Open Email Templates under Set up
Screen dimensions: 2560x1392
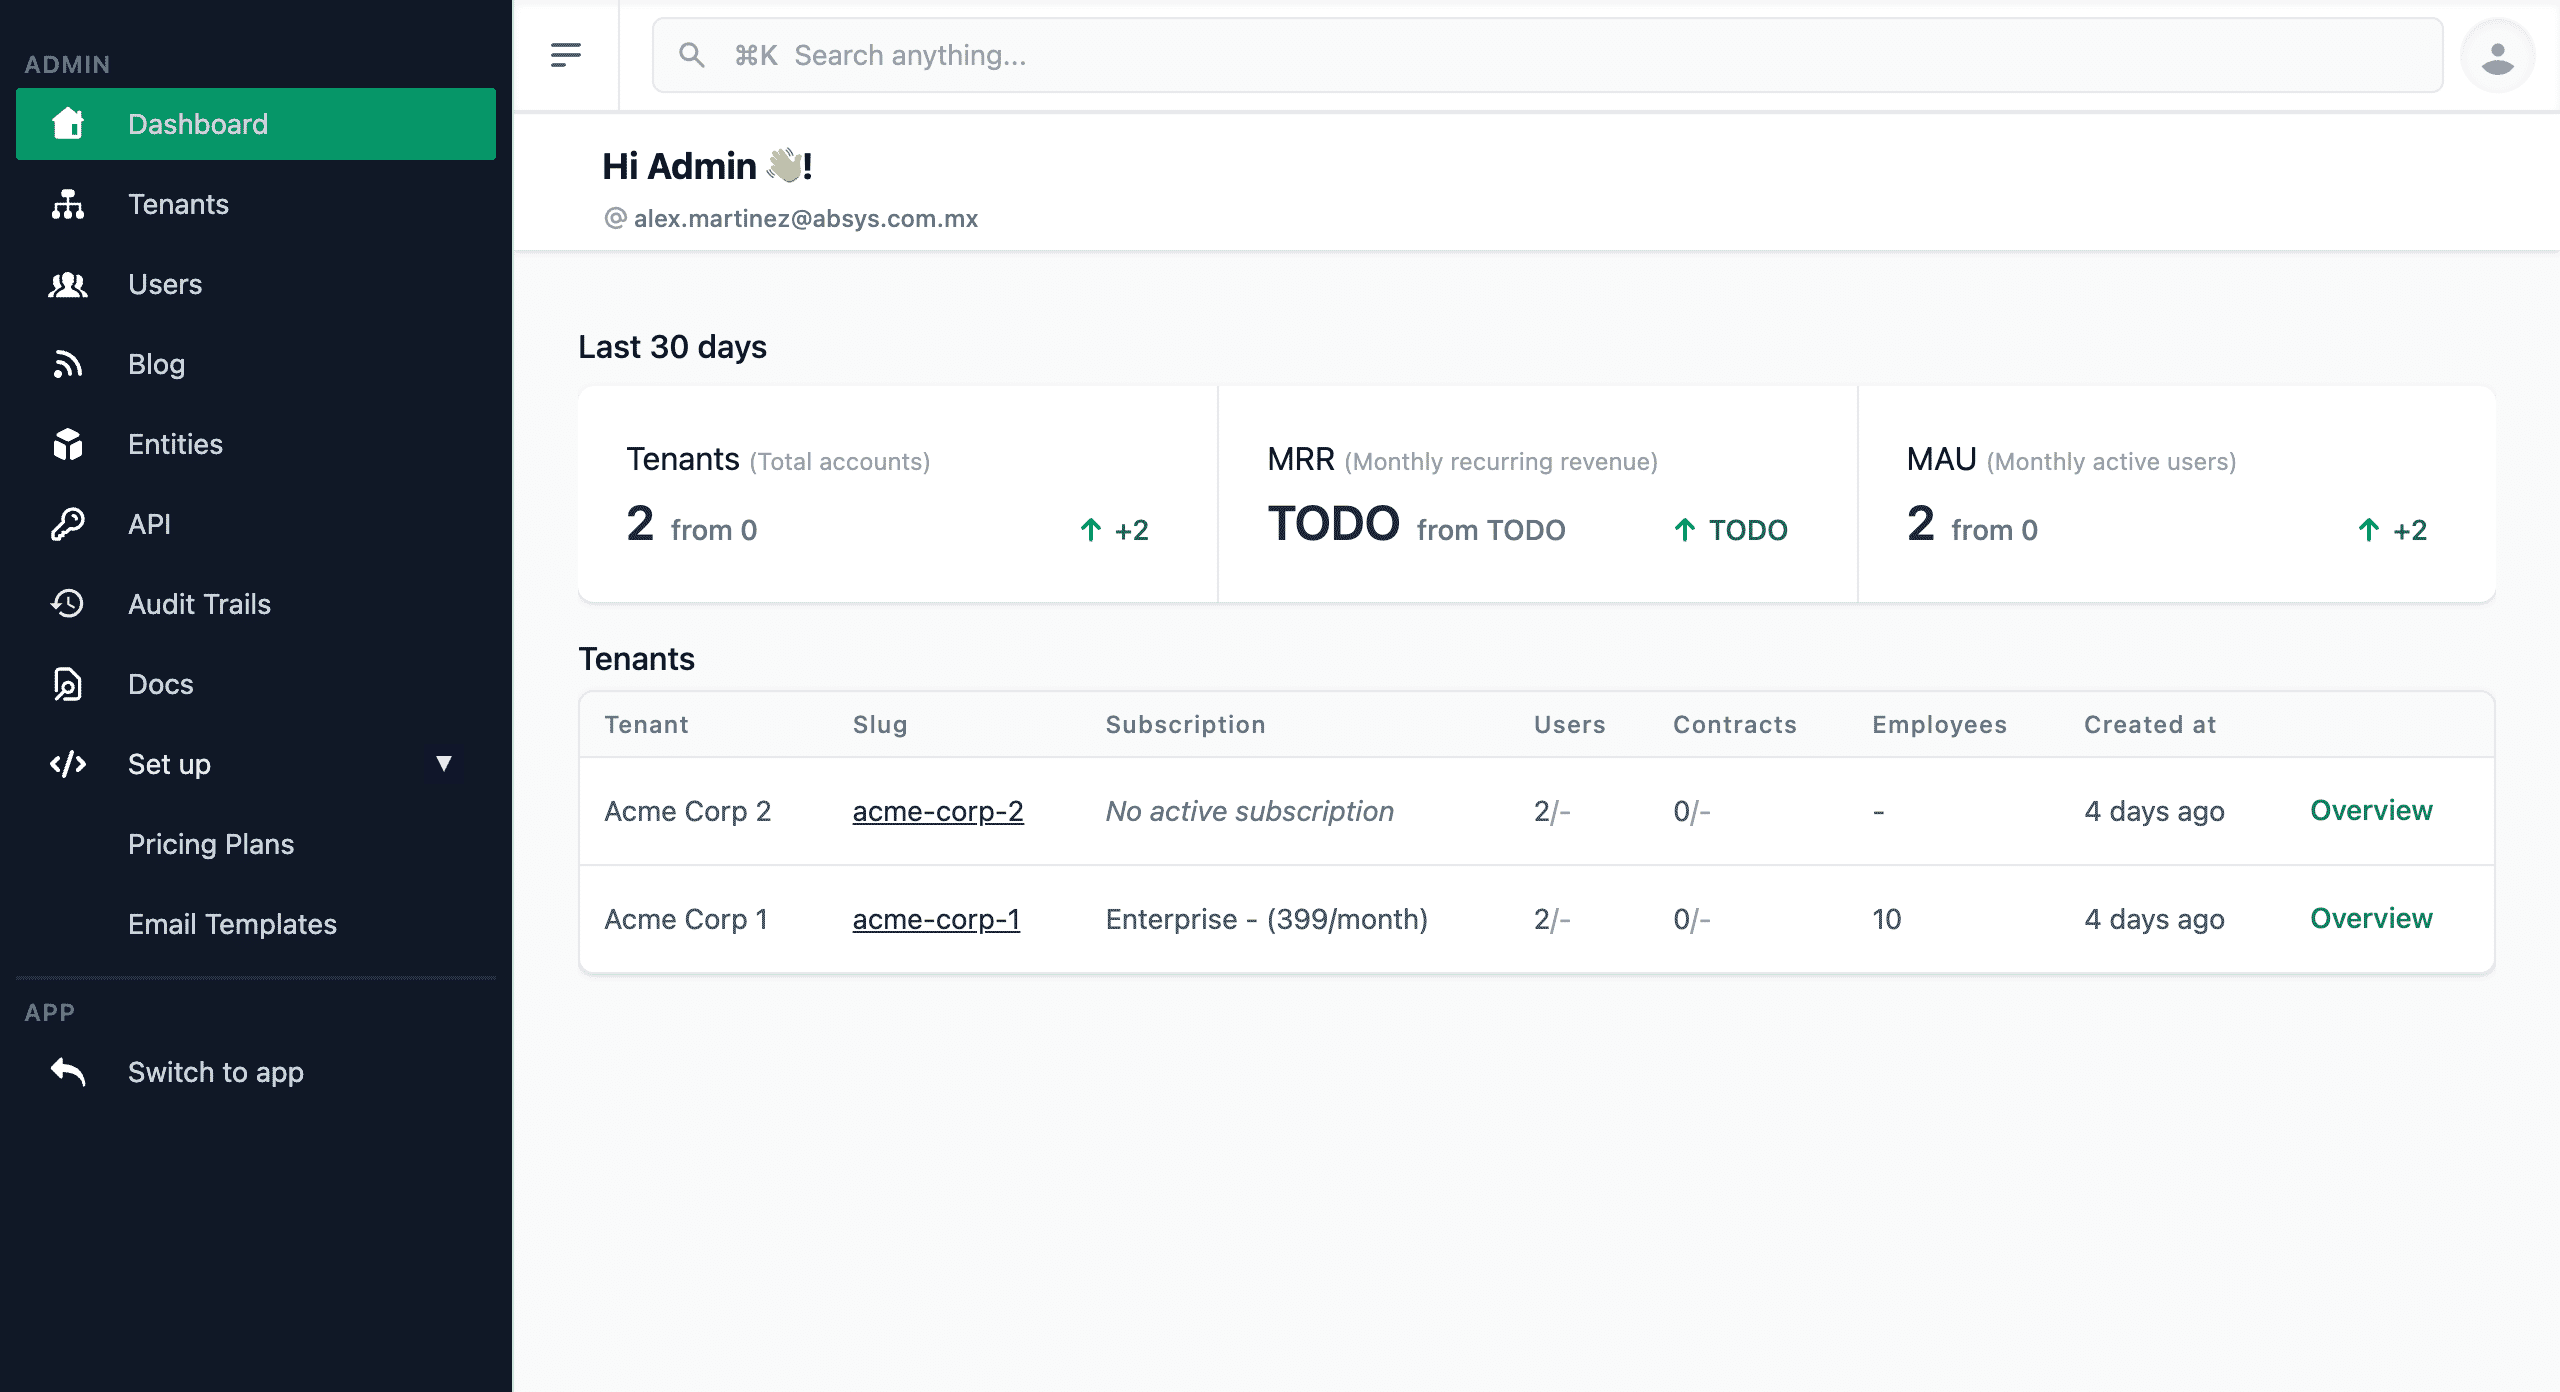256,924
